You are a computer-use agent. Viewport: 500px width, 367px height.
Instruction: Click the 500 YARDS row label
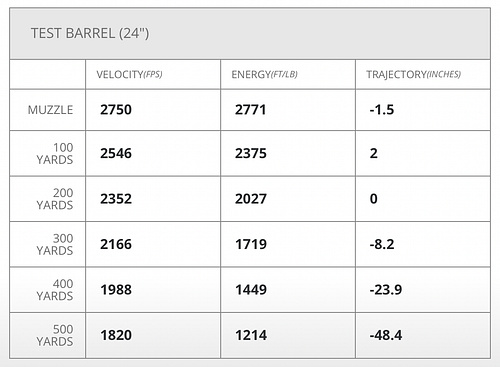tap(55, 335)
